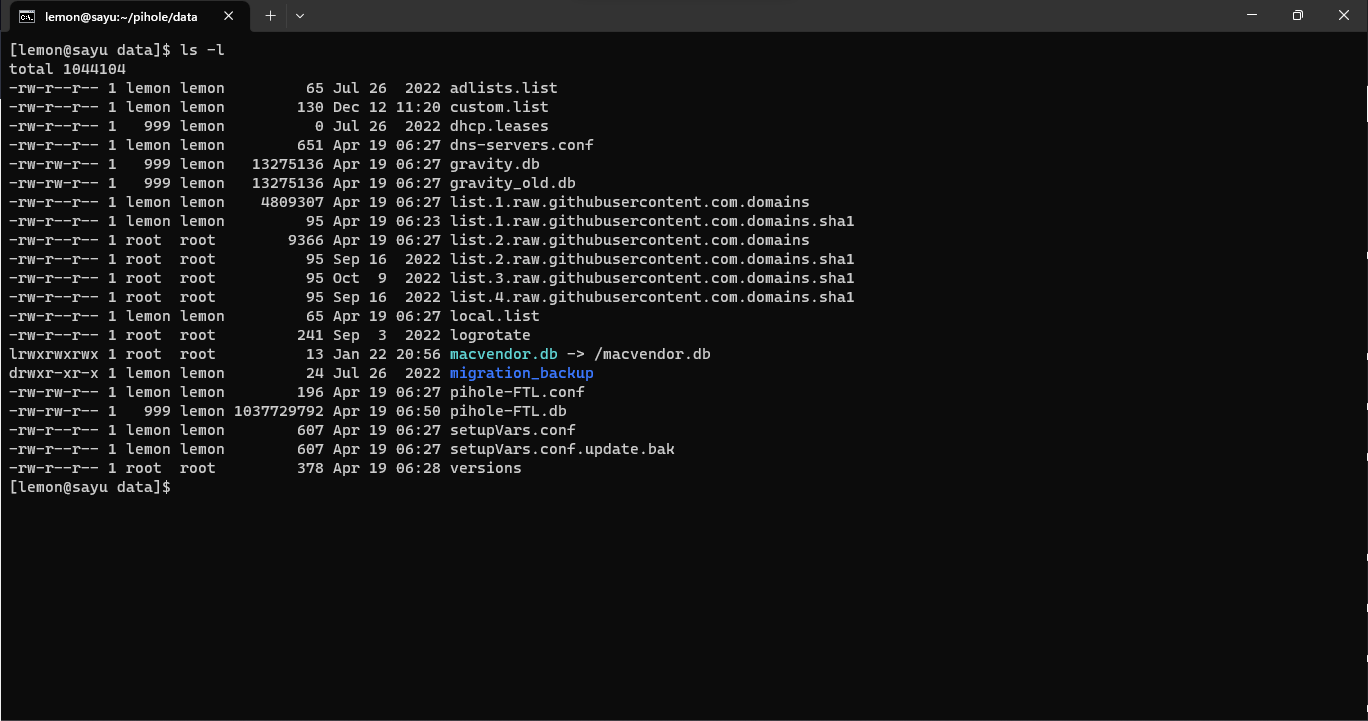This screenshot has height=721, width=1368.
Task: Click the terminal icon in the tab
Action: (x=27, y=16)
